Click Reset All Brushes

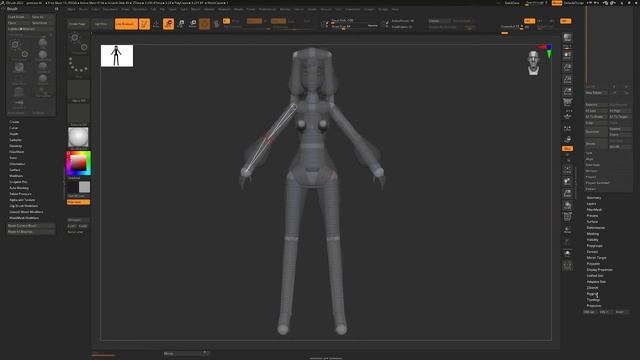[31, 232]
